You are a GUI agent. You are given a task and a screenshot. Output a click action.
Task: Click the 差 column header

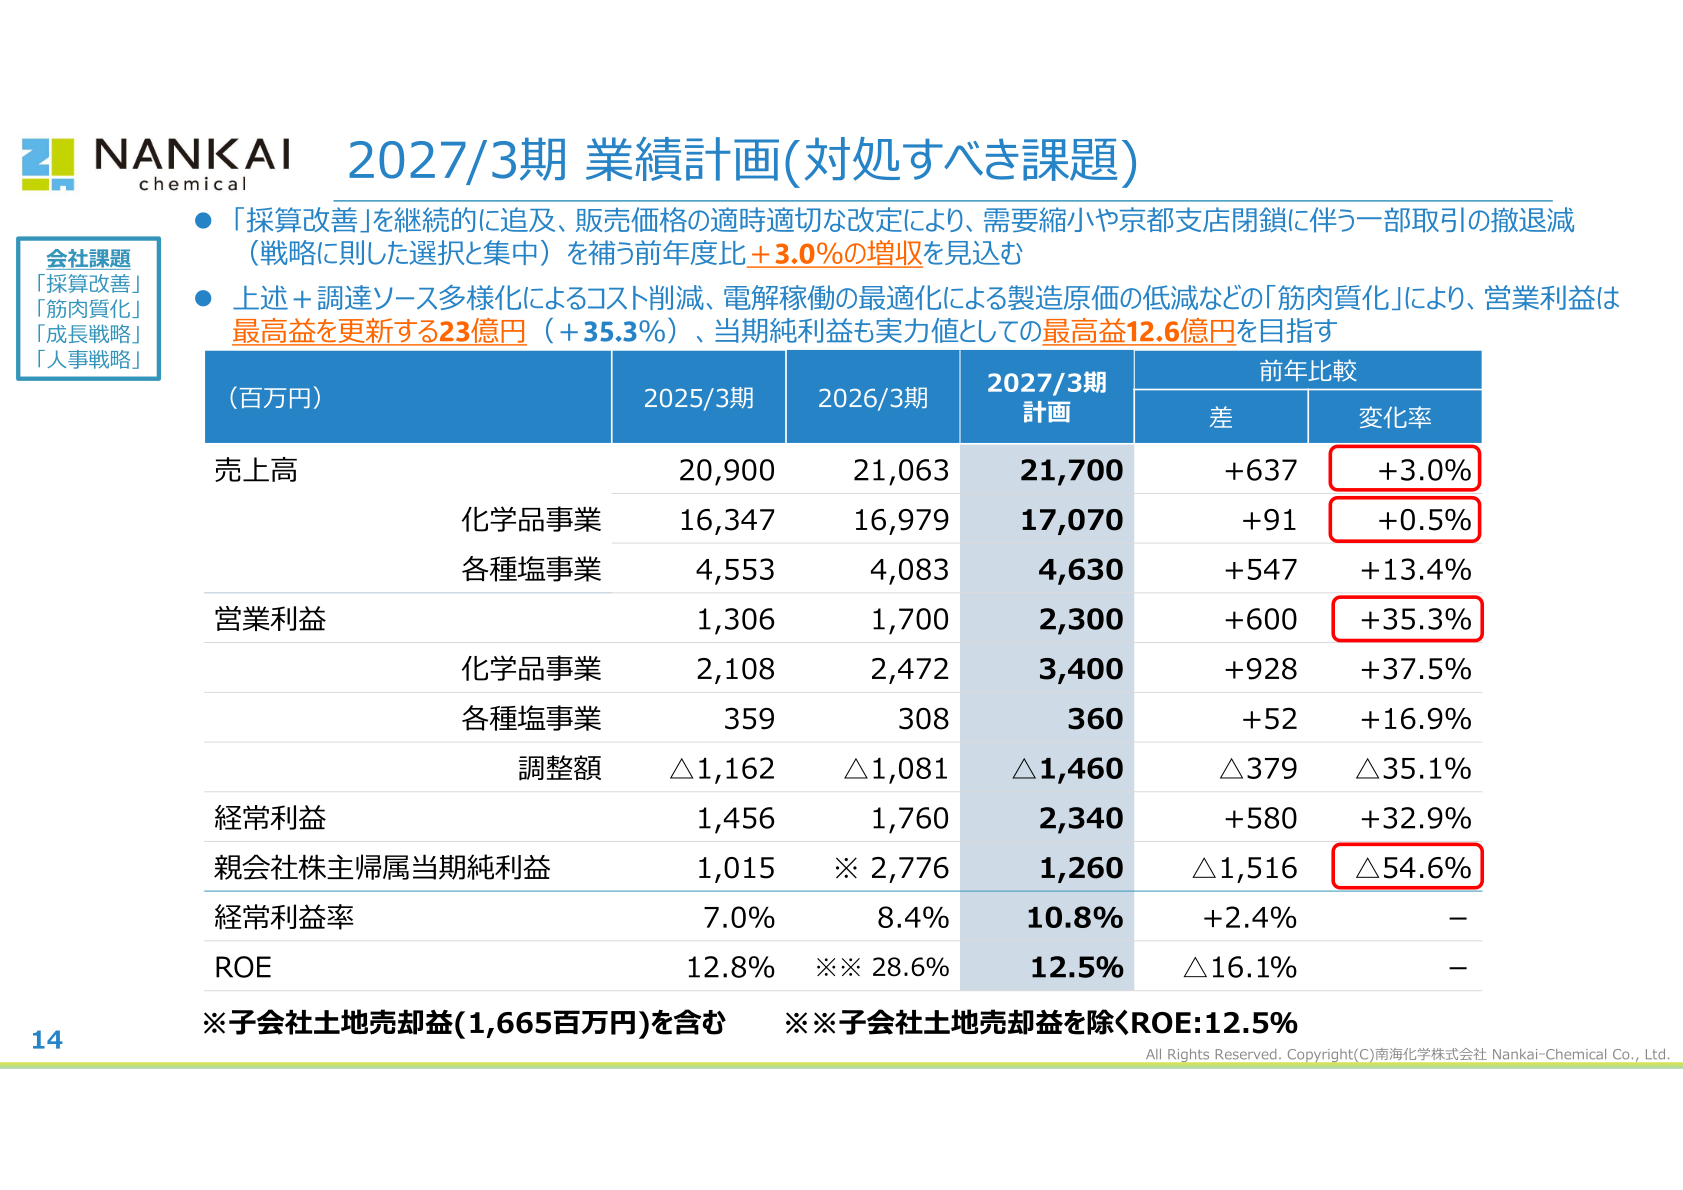[x=1221, y=417]
